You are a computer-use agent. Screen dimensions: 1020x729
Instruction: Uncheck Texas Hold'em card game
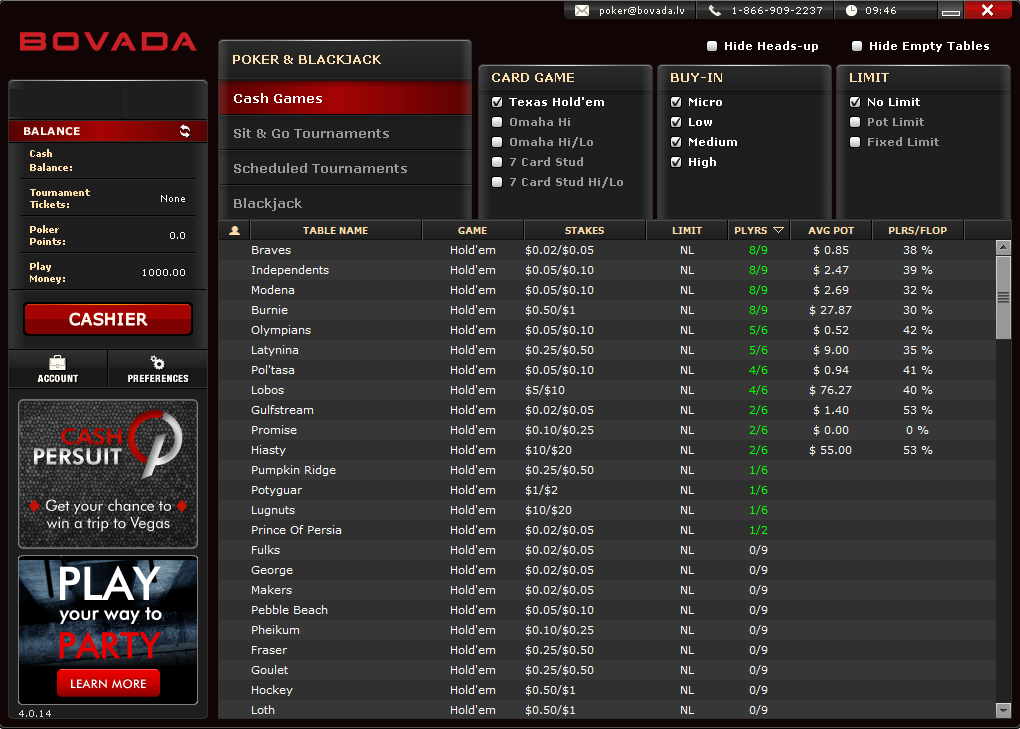[x=497, y=102]
